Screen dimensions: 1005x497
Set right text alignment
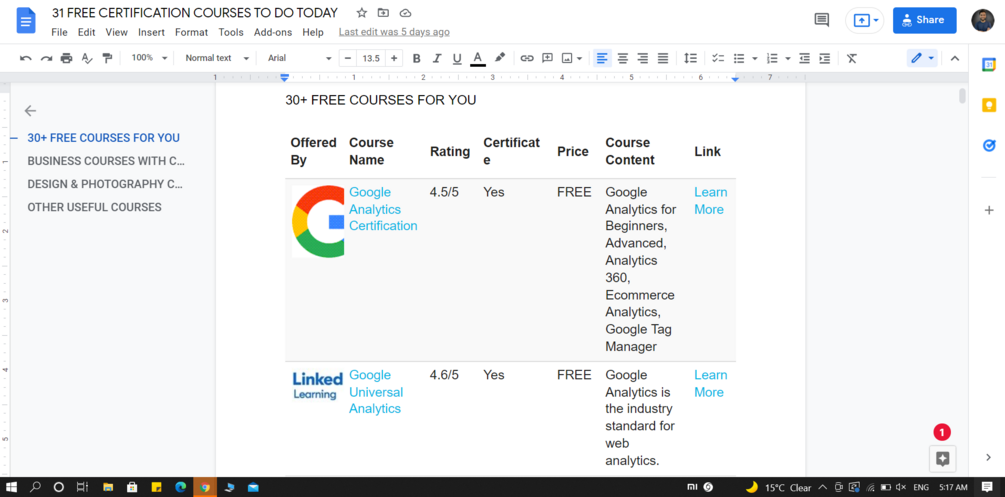643,58
